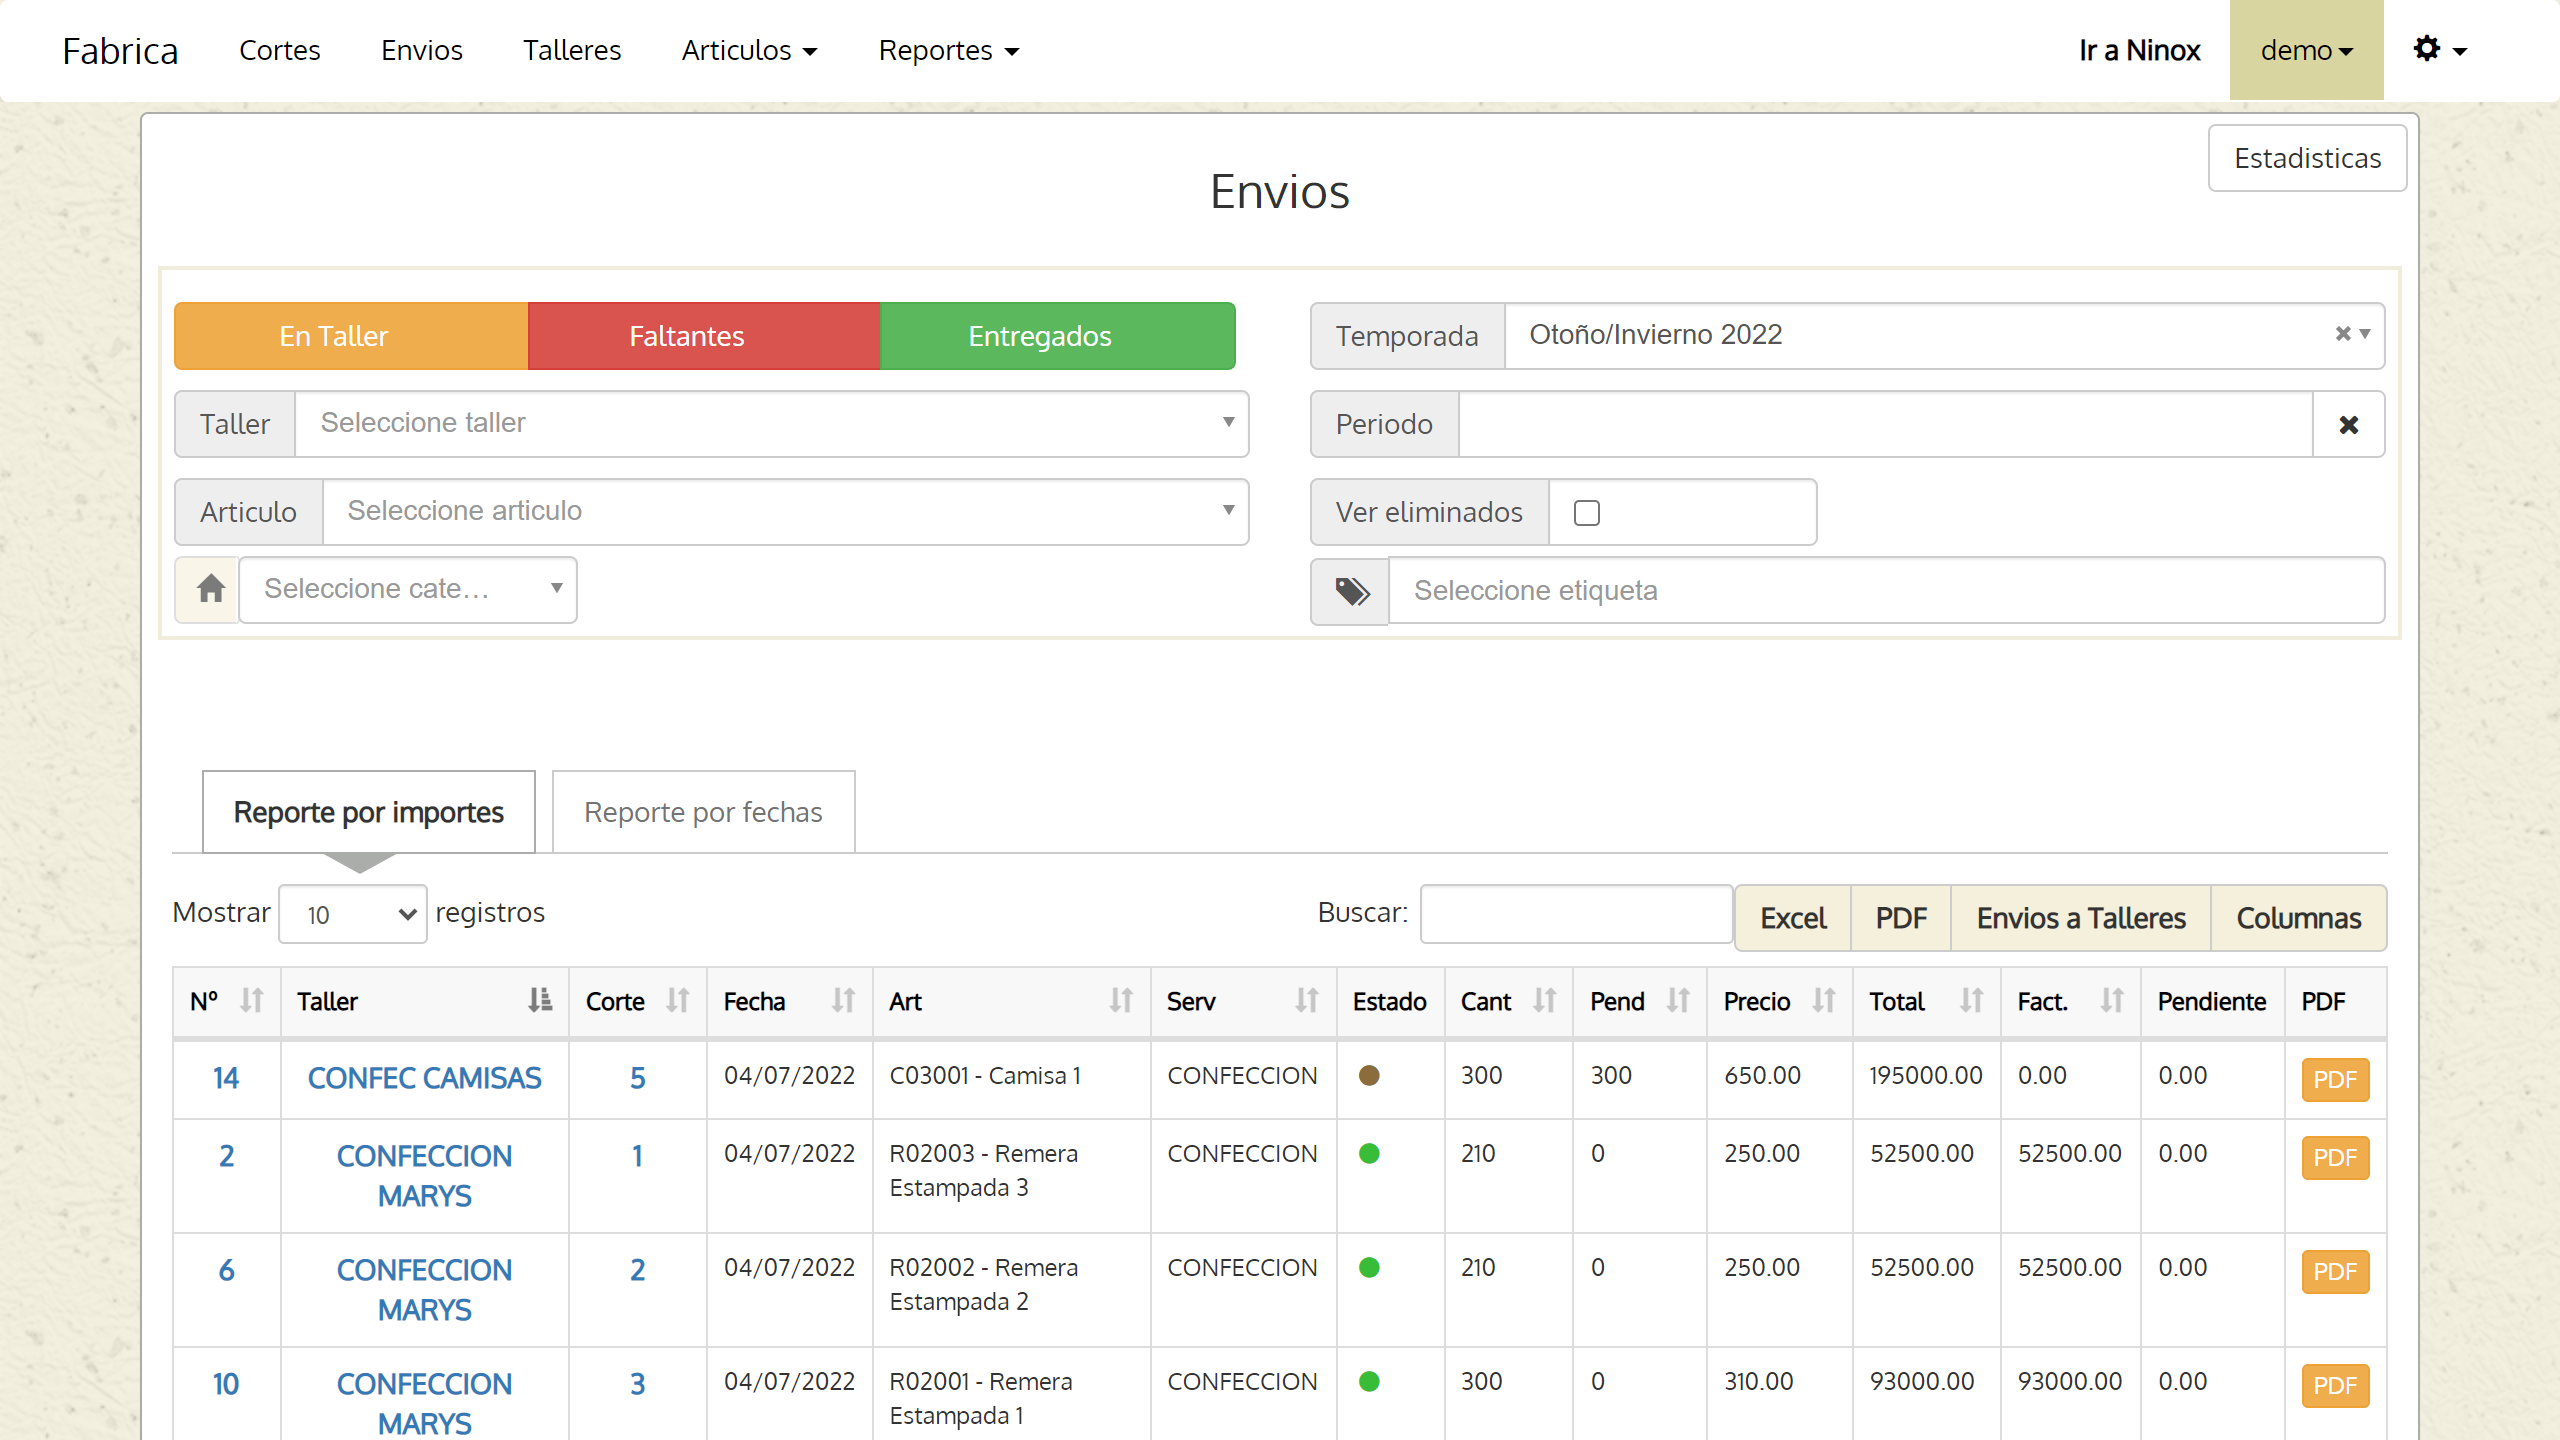Open the Seleccione taller dropdown
The image size is (2560, 1440).
click(772, 424)
